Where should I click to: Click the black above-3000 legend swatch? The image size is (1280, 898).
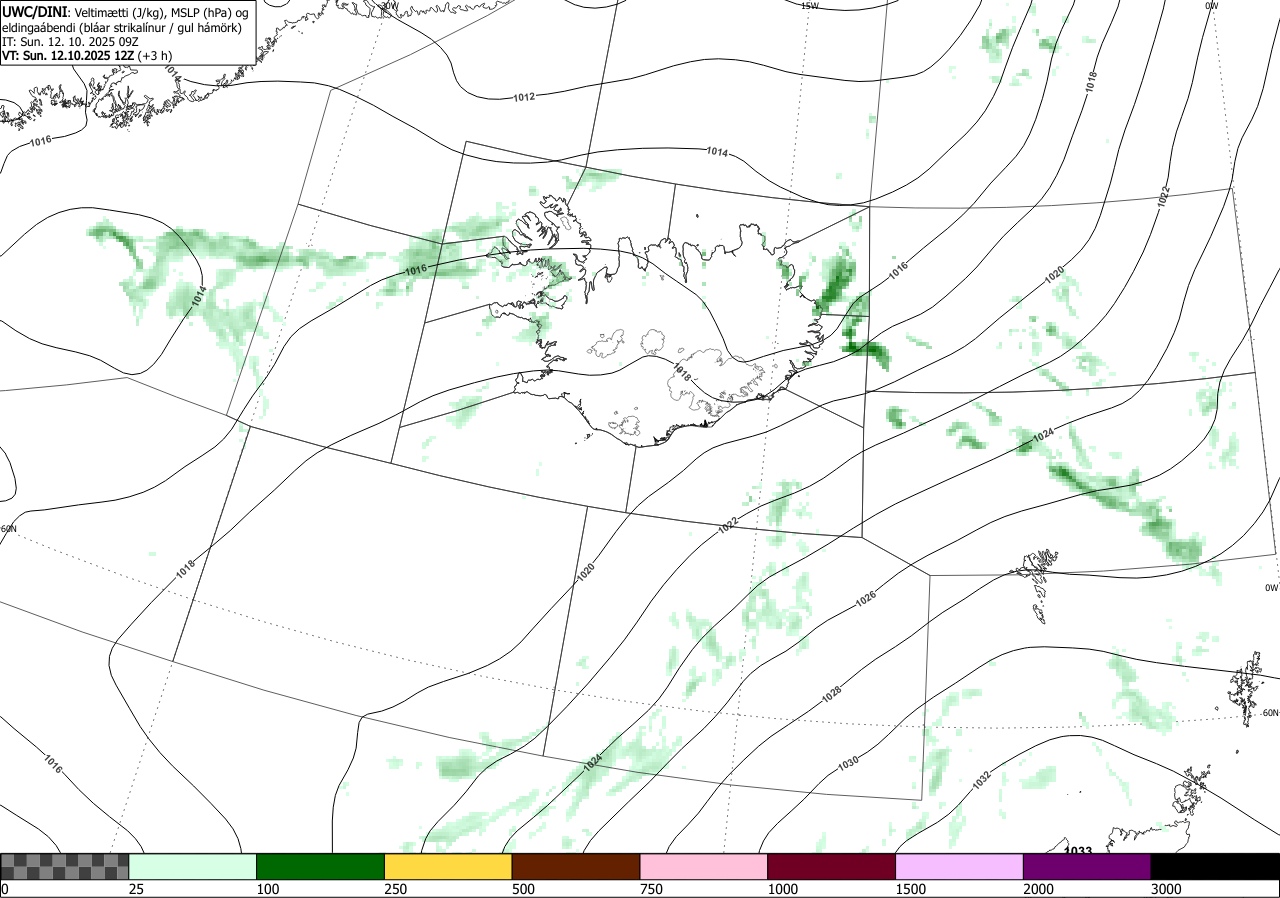click(x=1215, y=866)
